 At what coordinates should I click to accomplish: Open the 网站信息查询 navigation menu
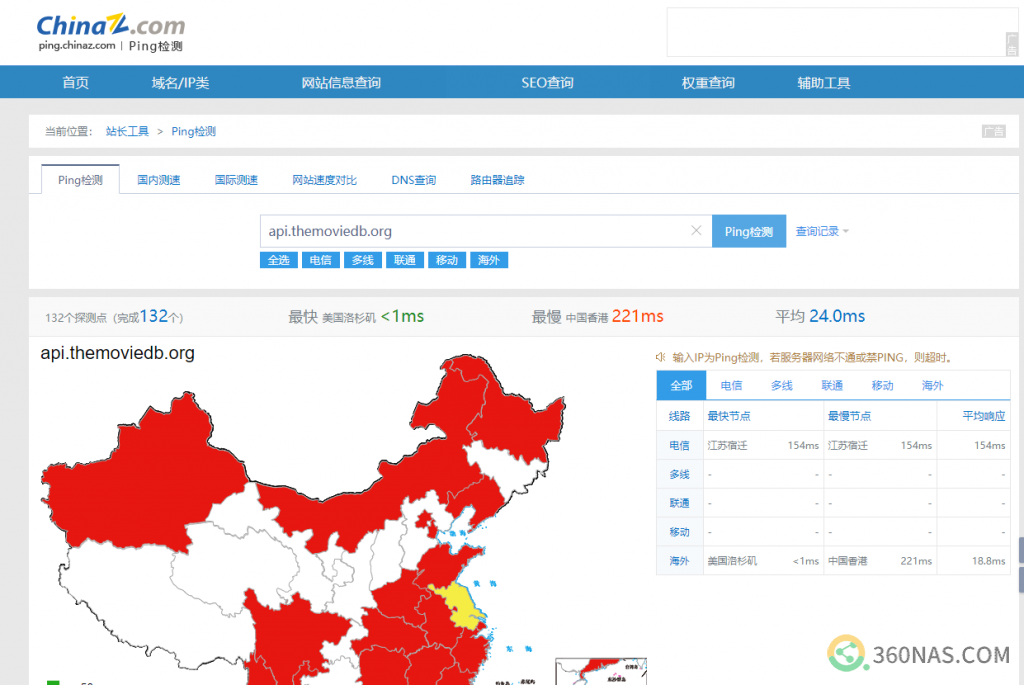[x=341, y=83]
